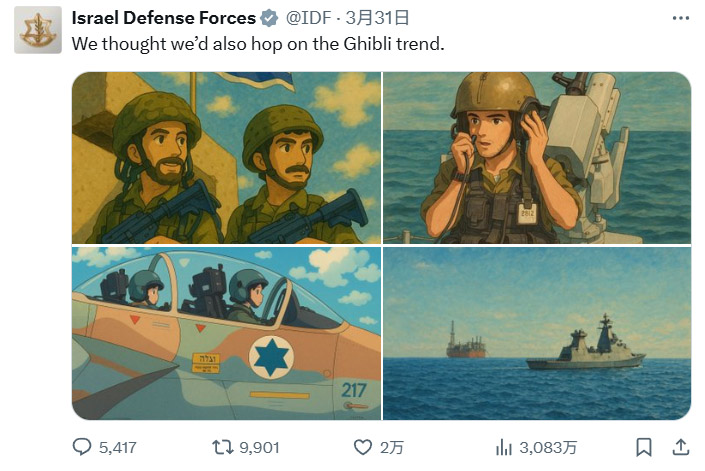705x471 pixels.
Task: Click the verified checkmark badge
Action: (268, 19)
